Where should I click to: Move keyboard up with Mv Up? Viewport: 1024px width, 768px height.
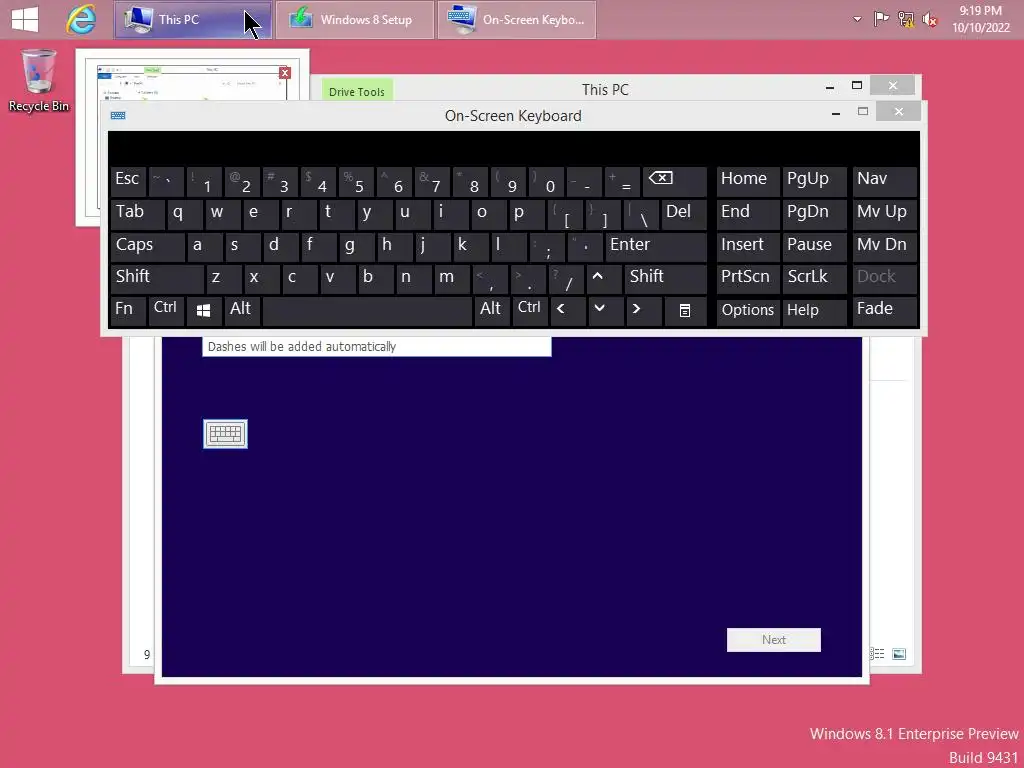point(885,213)
